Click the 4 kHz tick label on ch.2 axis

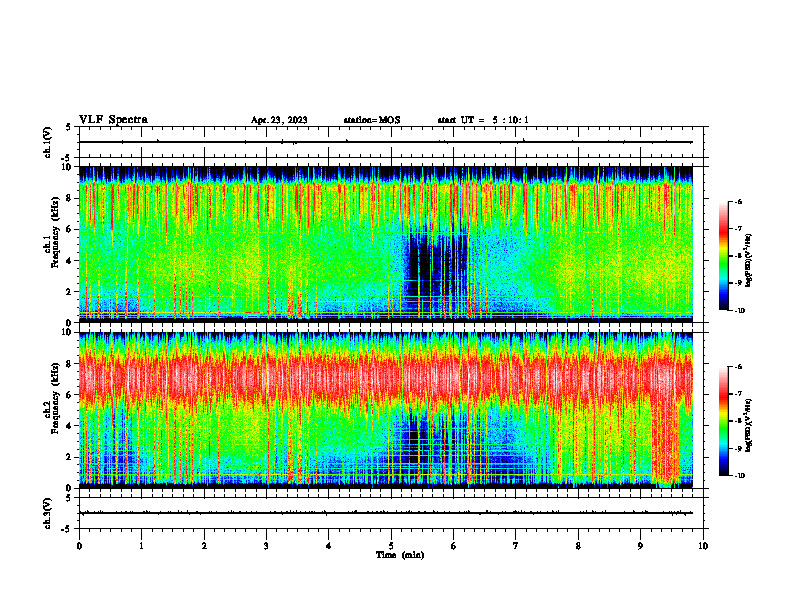click(x=70, y=426)
